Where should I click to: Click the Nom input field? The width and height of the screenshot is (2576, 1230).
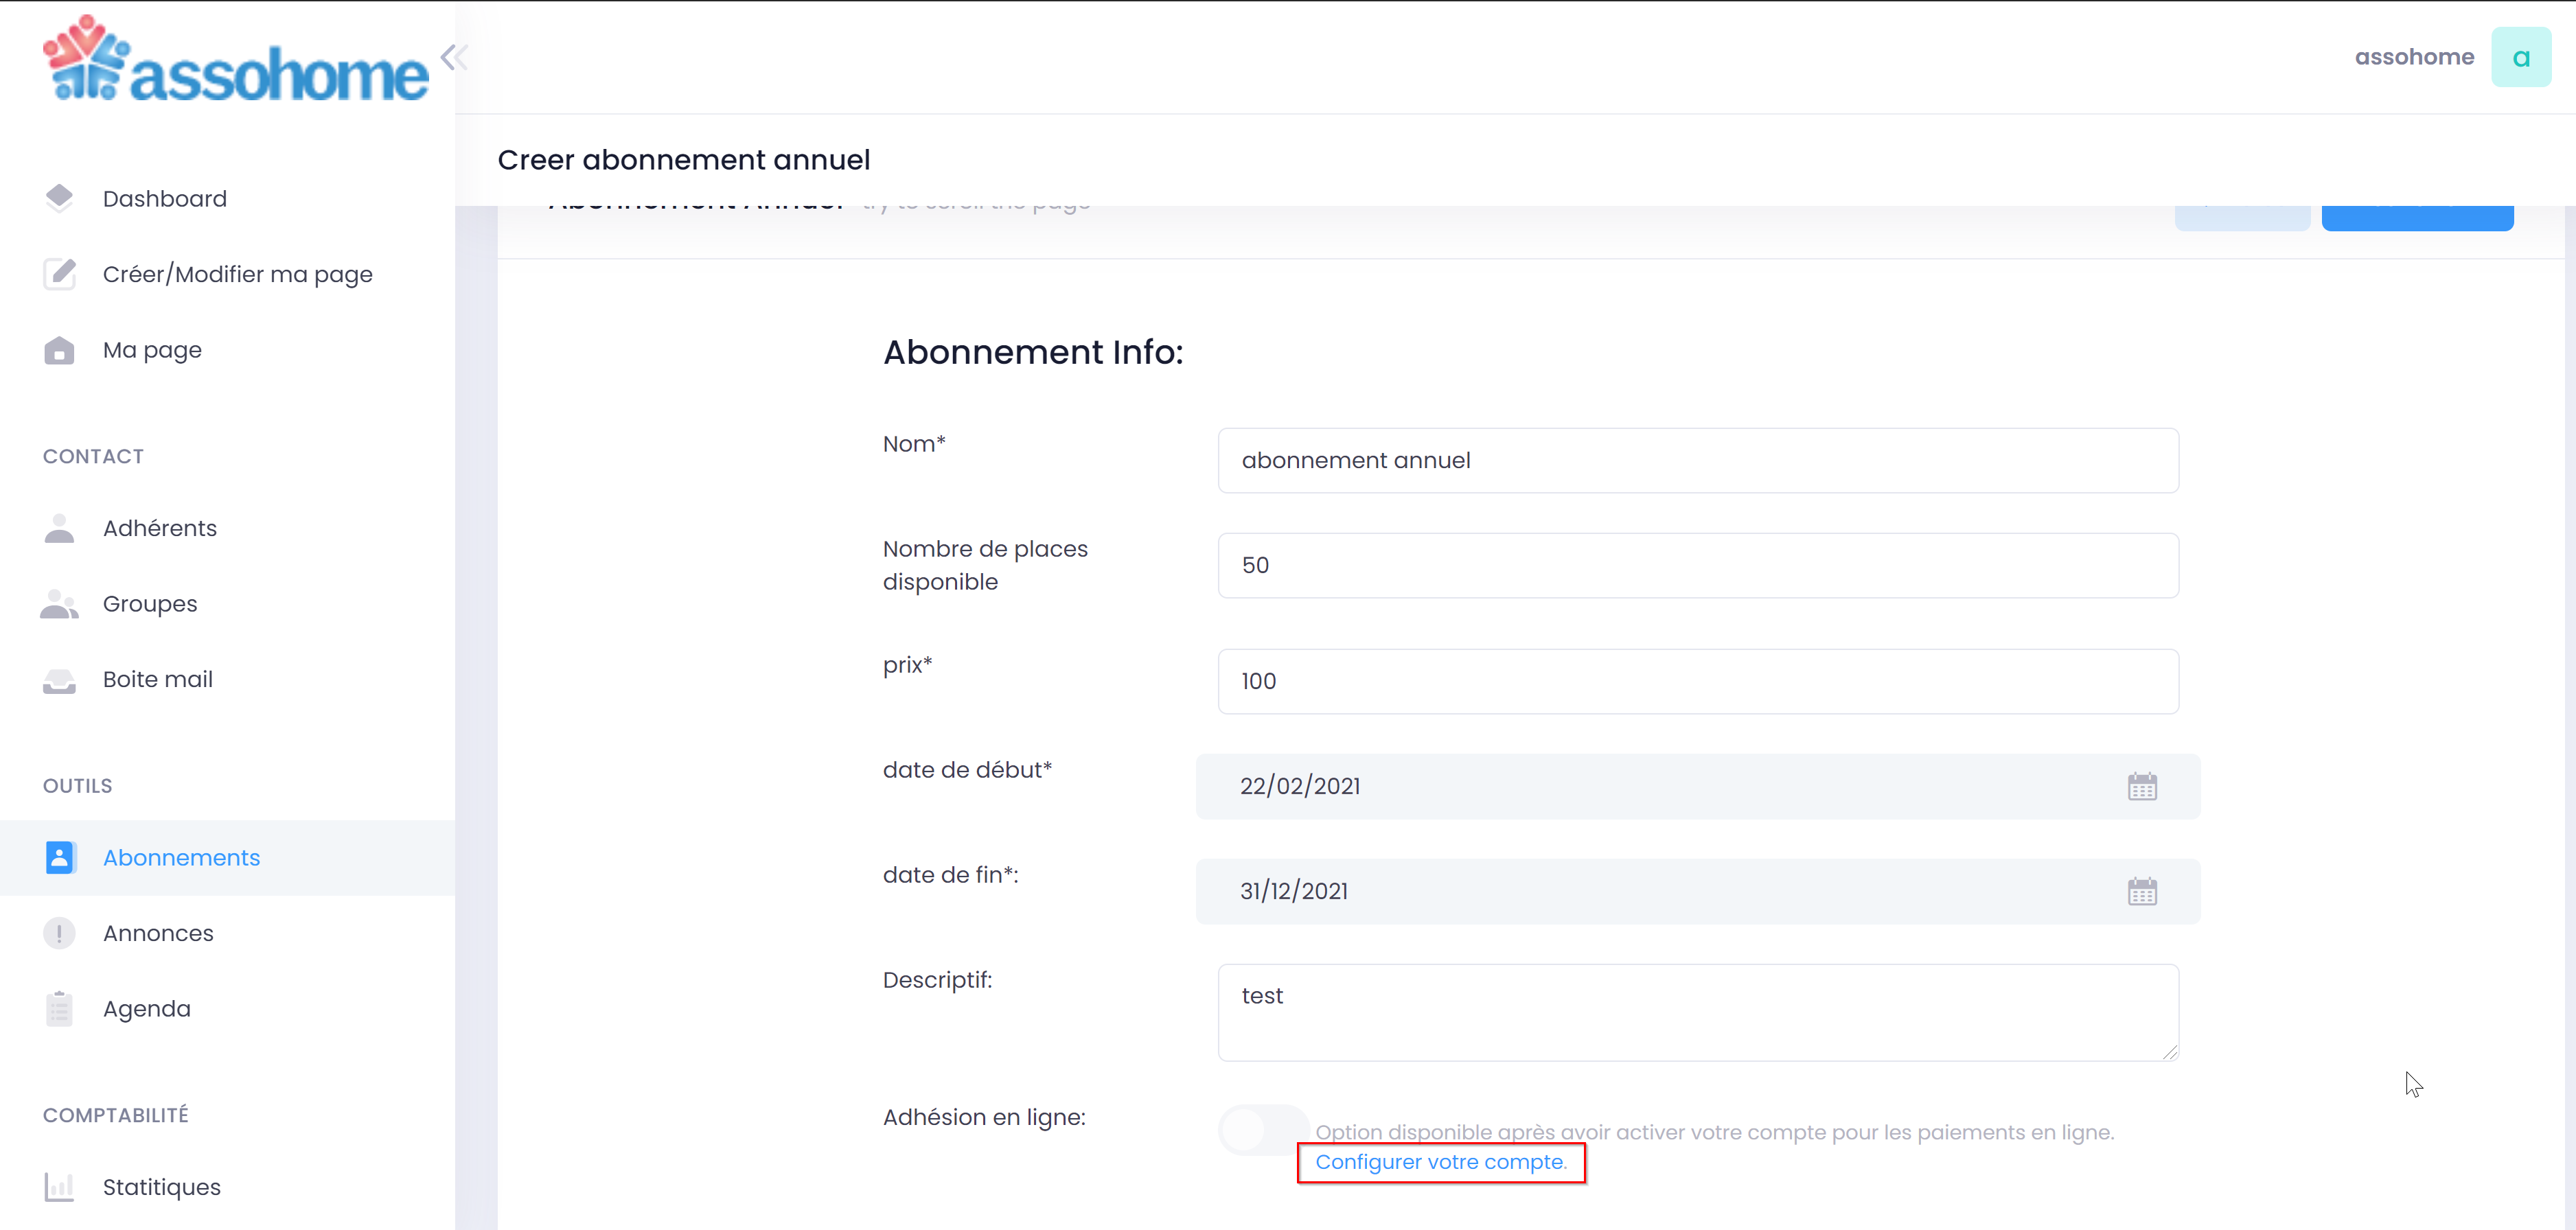click(x=1697, y=461)
